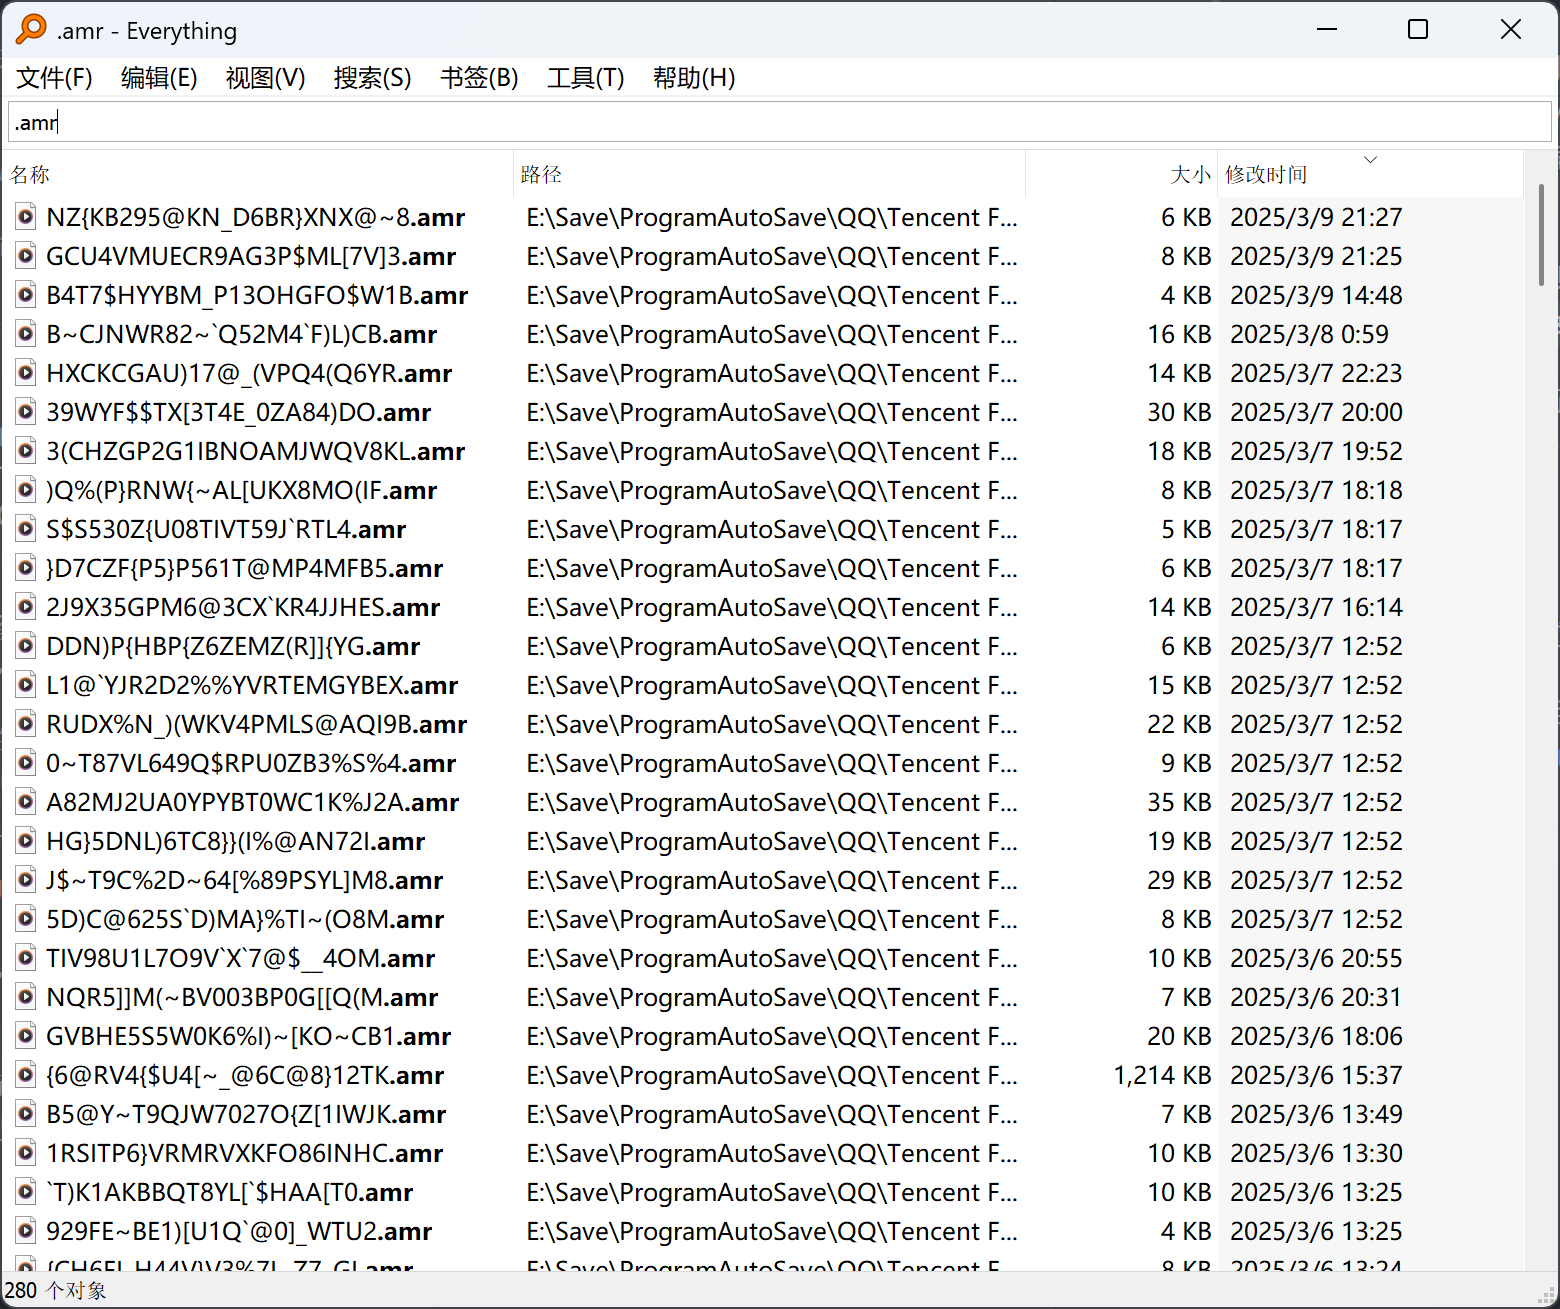Click file icon of B4T7$HYYBM_P13OHGFO$W1B.amr
Image resolution: width=1560 pixels, height=1309 pixels.
pos(26,295)
